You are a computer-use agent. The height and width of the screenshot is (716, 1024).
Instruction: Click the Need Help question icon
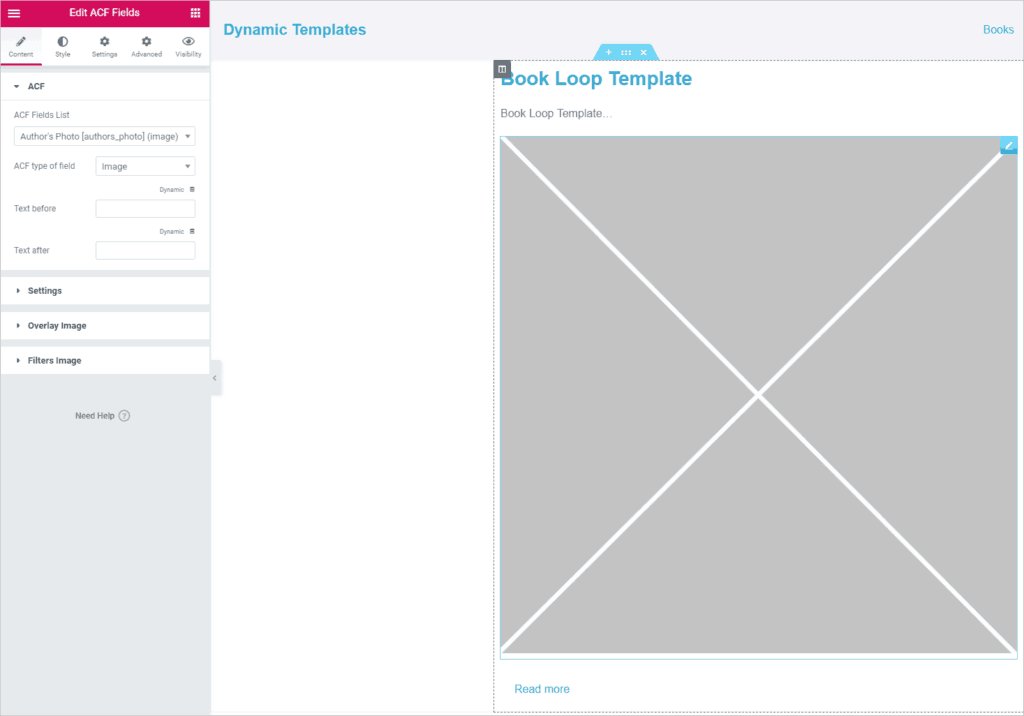(x=124, y=416)
